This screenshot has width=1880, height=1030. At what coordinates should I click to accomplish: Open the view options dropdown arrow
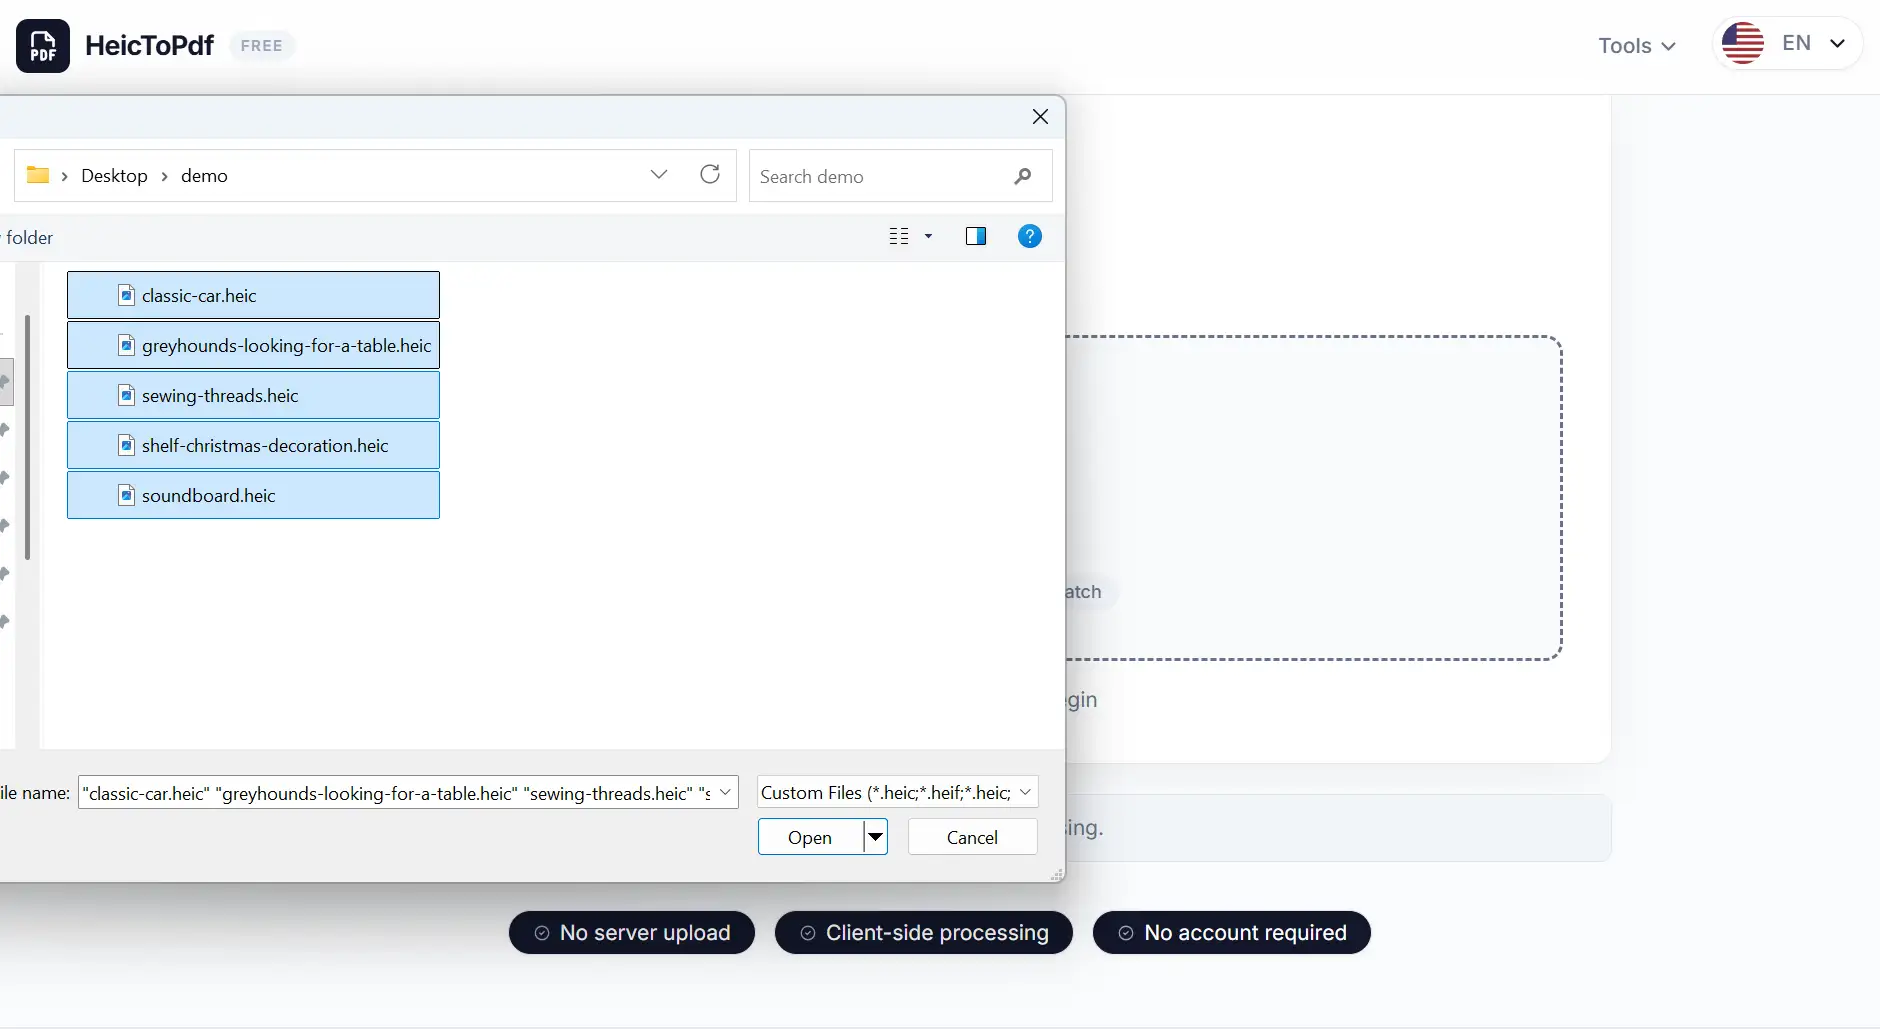click(928, 236)
